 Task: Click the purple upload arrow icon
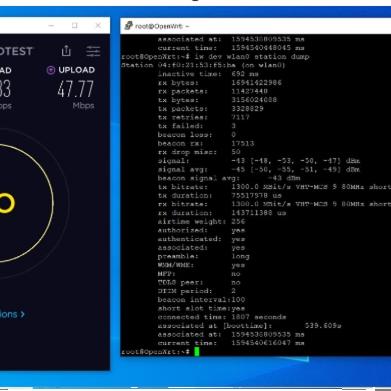pos(51,70)
